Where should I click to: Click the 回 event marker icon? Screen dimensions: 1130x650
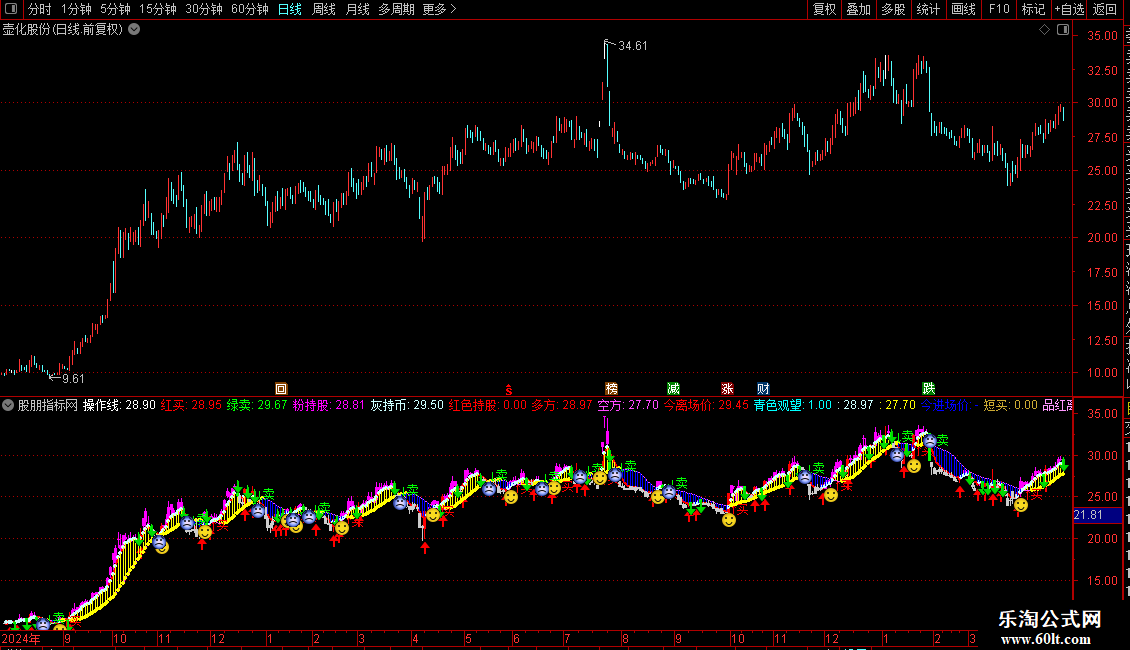pos(281,389)
